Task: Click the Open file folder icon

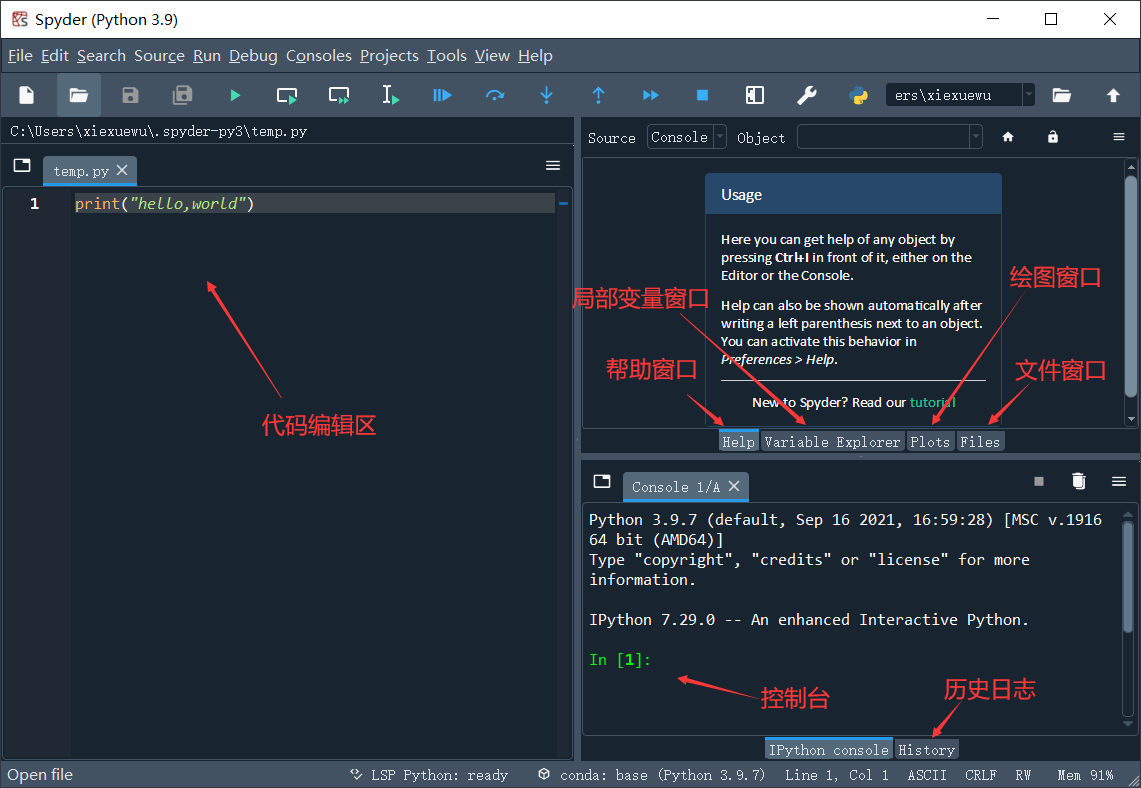Action: tap(79, 95)
